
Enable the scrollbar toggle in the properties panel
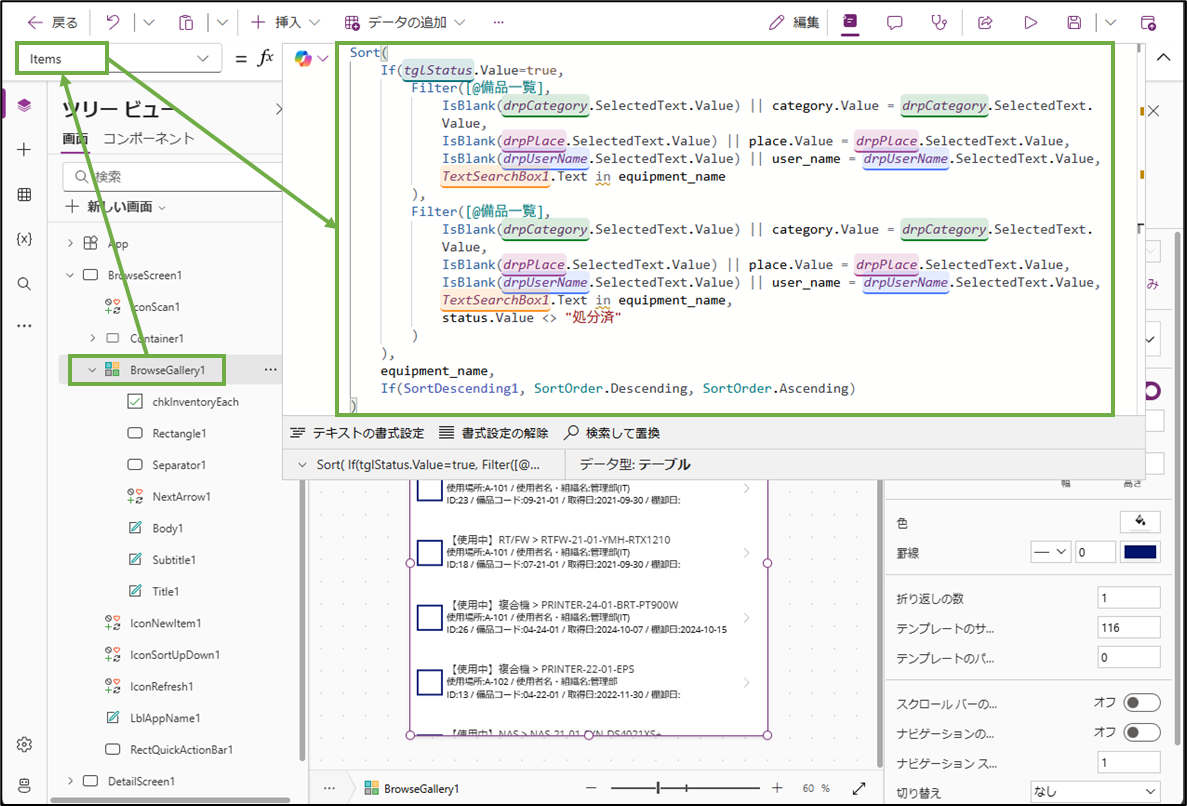point(1142,702)
